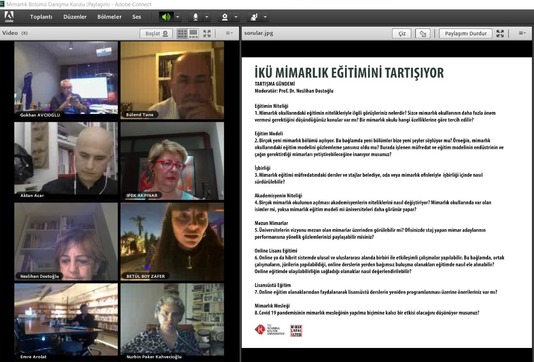Image resolution: width=534 pixels, height=362 pixels.
Task: Open the raise-hand status dropdown arrow
Action: coord(265,17)
